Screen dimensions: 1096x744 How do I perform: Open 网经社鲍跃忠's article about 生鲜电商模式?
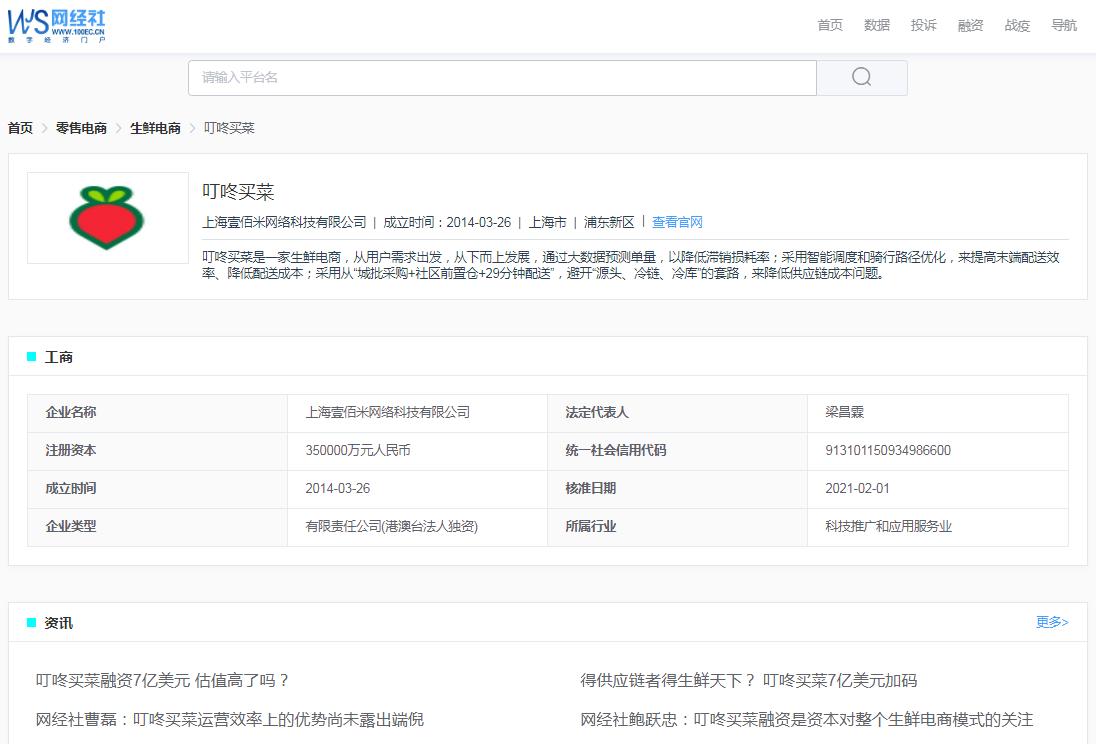pyautogui.click(x=807, y=718)
